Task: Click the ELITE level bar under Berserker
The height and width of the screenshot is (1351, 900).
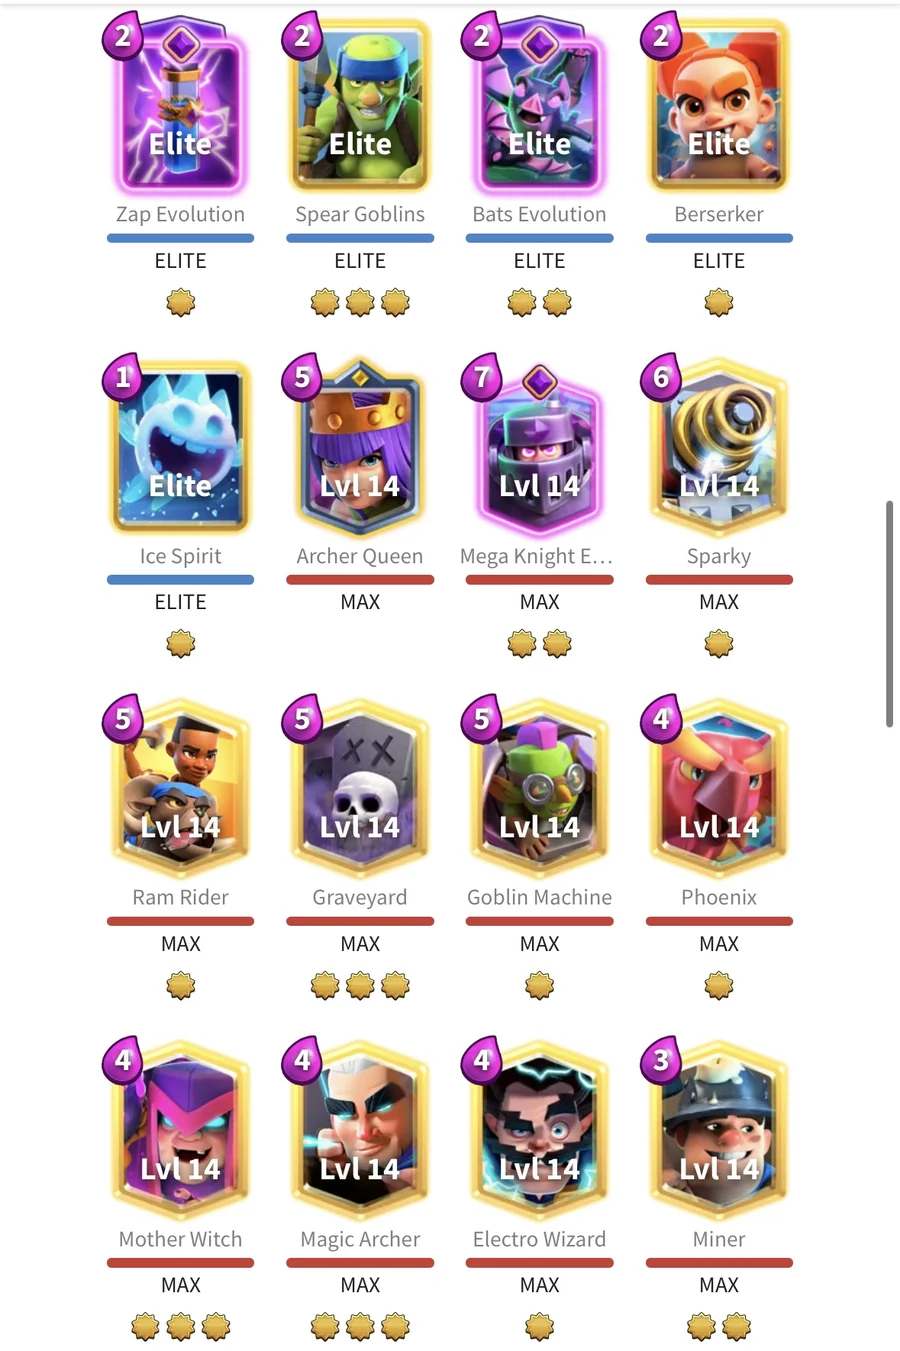Action: 719,238
